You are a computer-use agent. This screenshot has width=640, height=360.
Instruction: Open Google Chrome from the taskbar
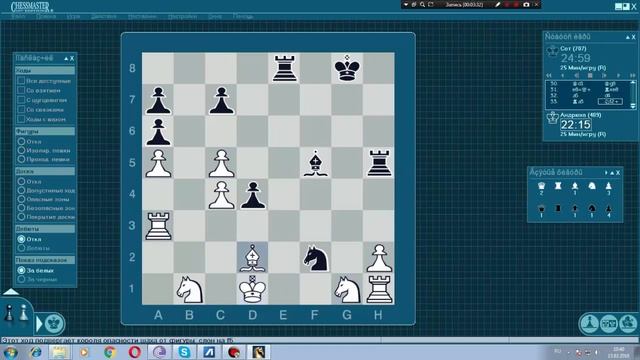tap(109, 352)
